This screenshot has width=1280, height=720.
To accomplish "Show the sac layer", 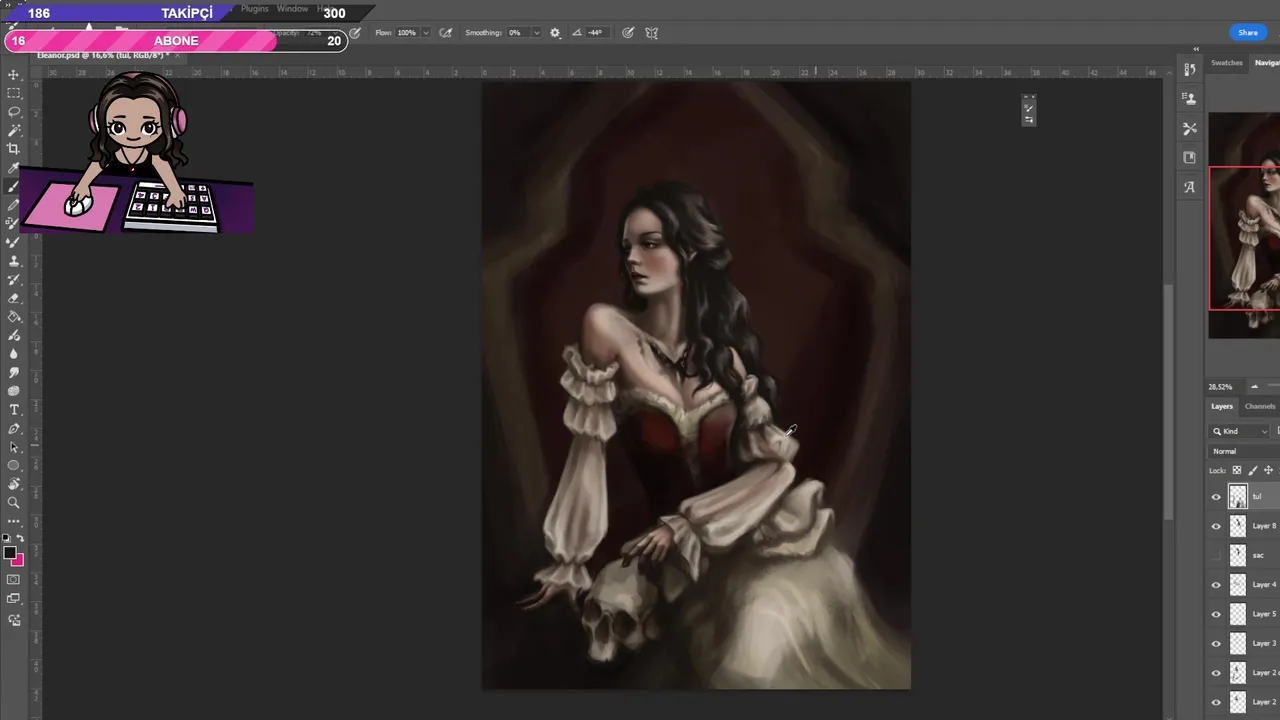I will click(x=1216, y=555).
